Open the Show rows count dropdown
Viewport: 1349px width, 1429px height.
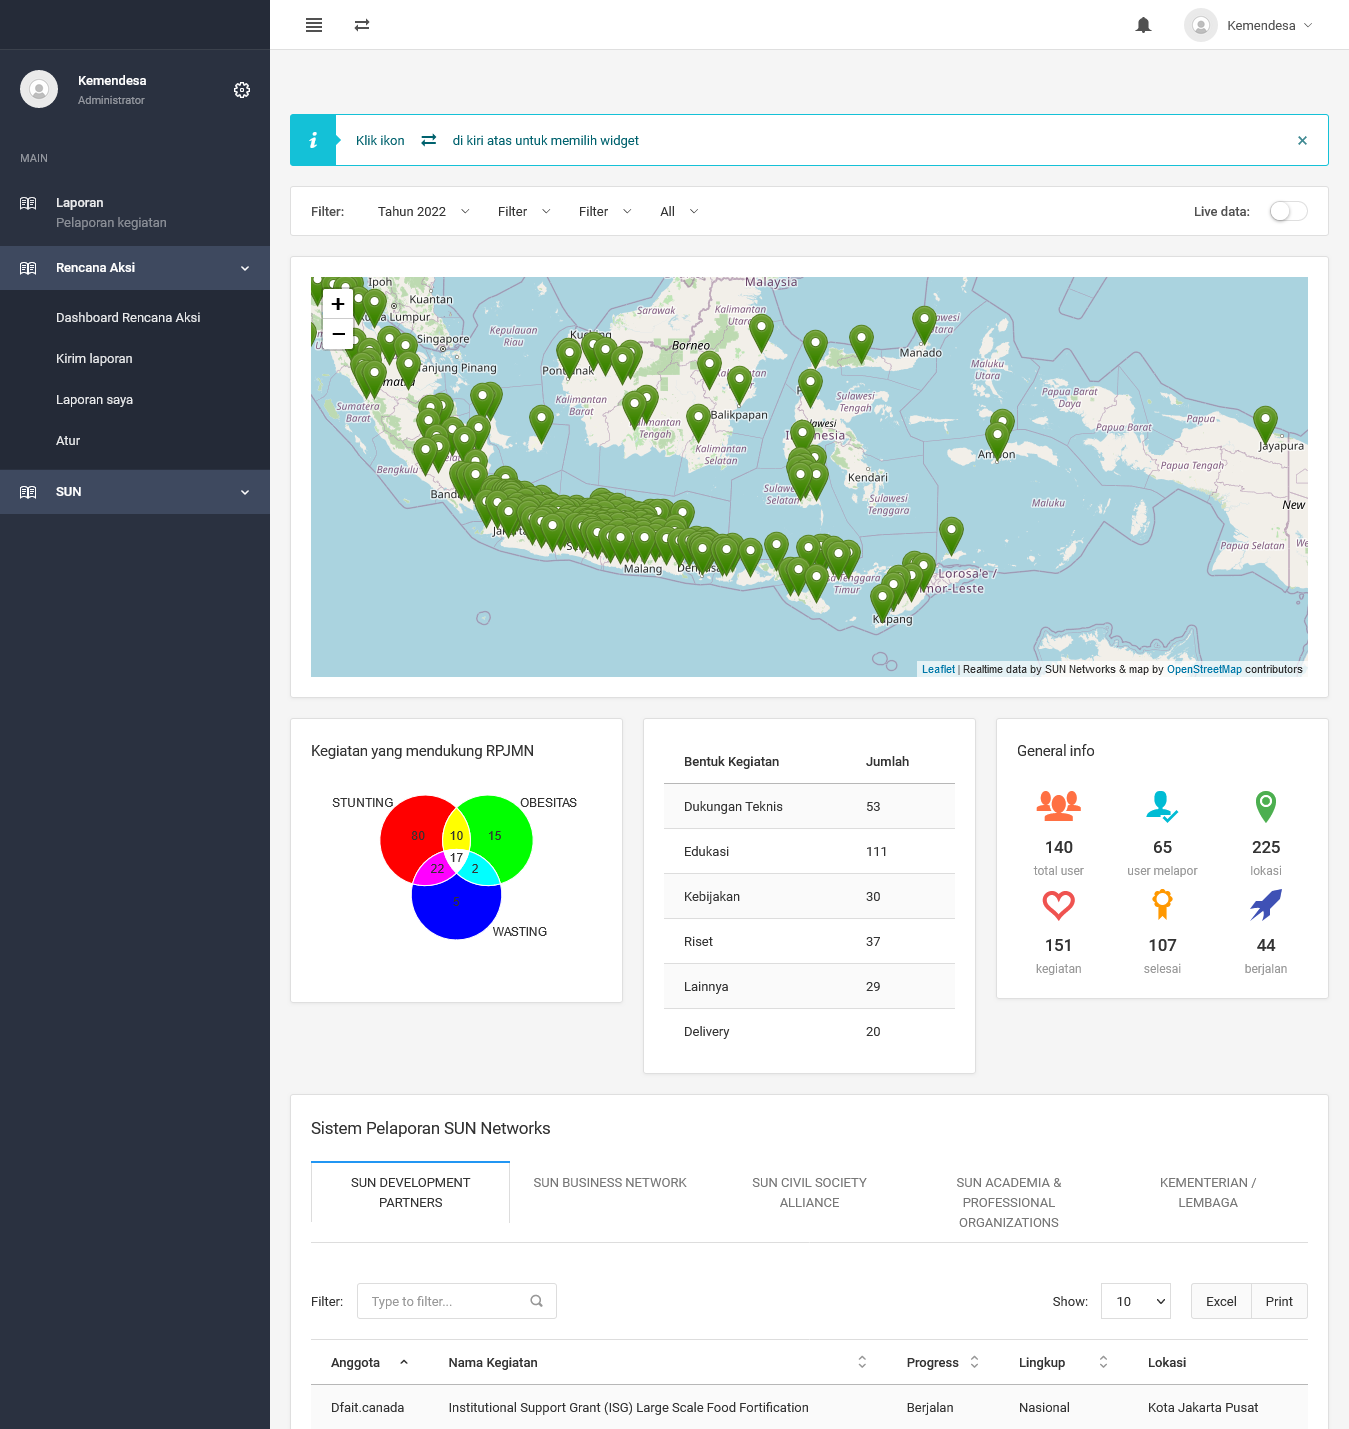tap(1135, 1301)
